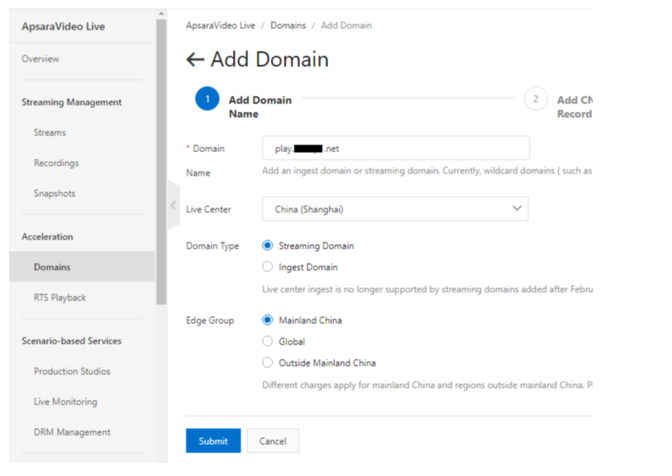Collapse the sidebar with the chevron handle
The image size is (672, 476).
tap(172, 205)
